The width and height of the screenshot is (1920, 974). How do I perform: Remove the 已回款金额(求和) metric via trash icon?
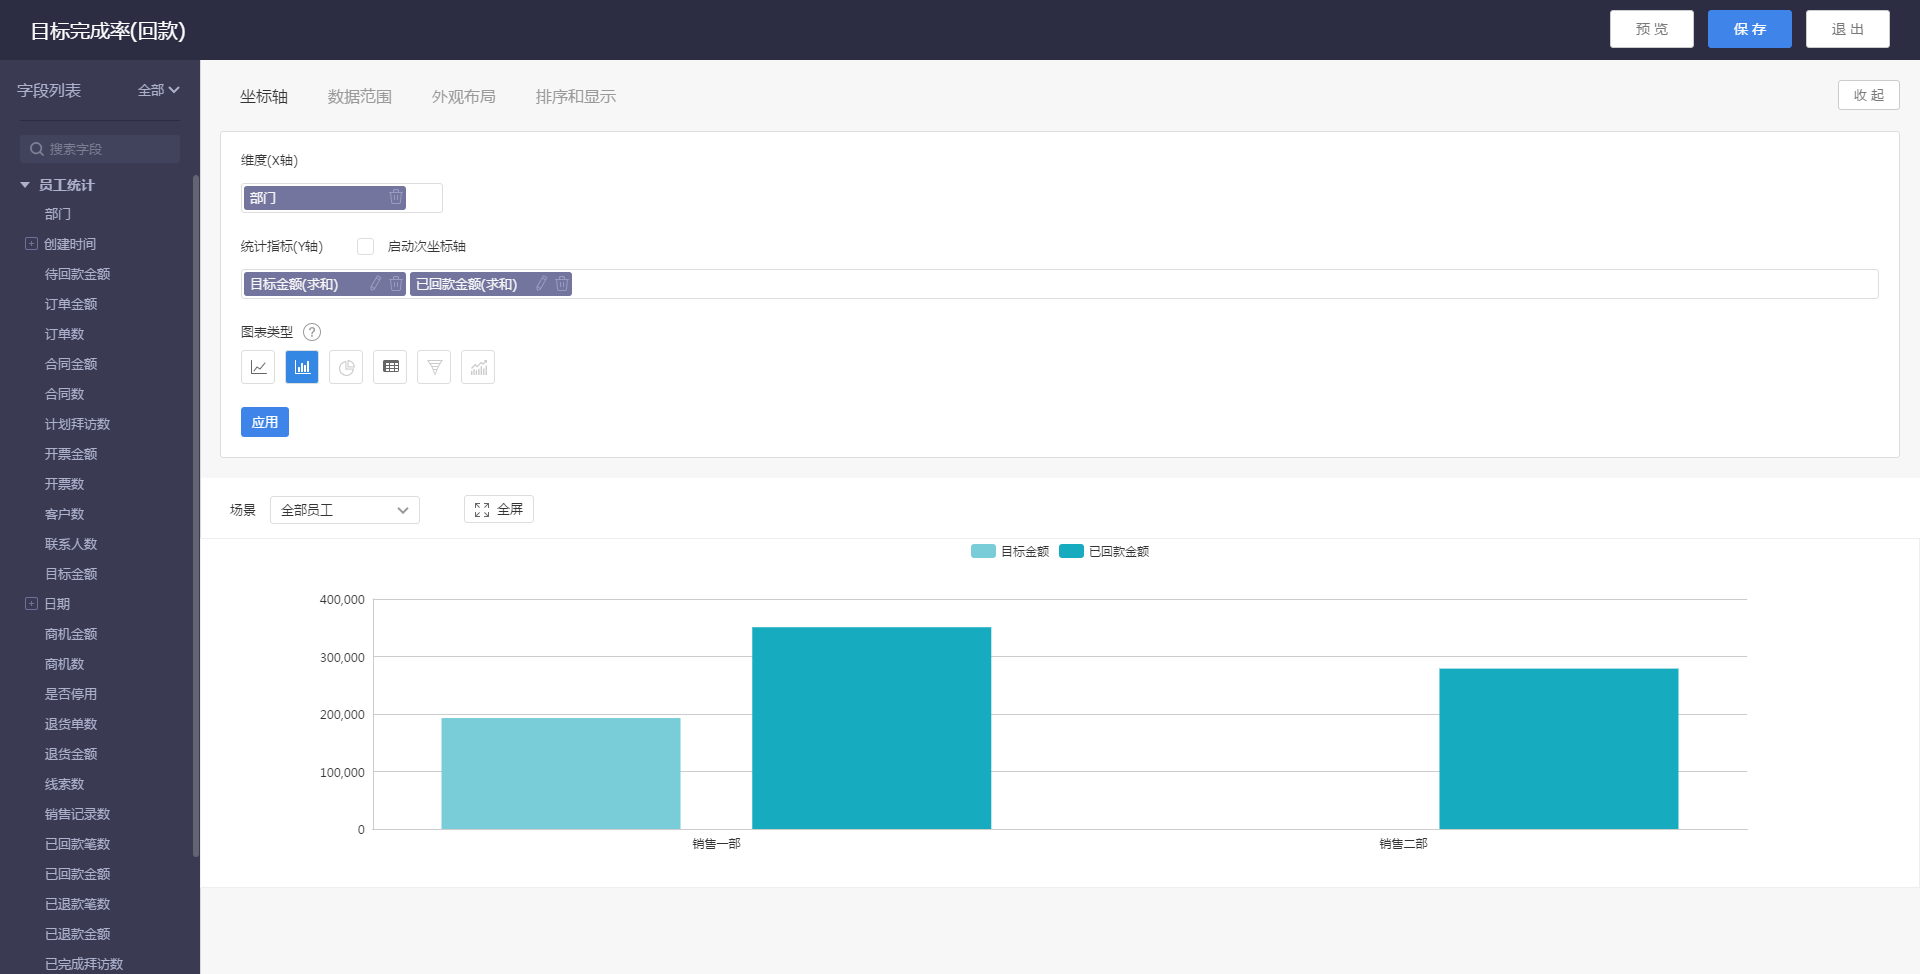click(x=562, y=284)
